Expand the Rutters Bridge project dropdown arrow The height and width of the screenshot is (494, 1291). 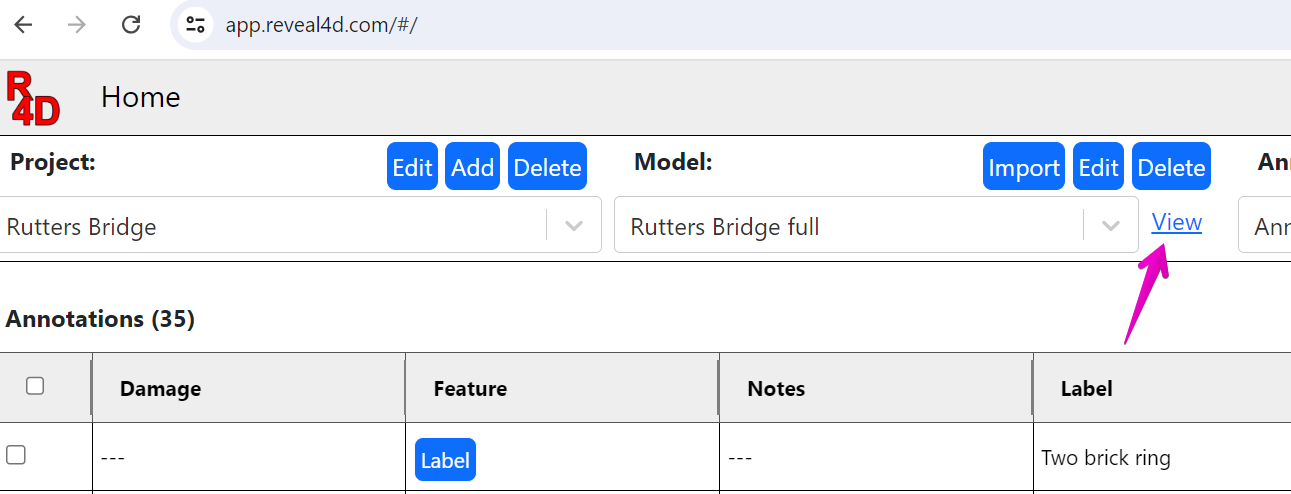574,226
